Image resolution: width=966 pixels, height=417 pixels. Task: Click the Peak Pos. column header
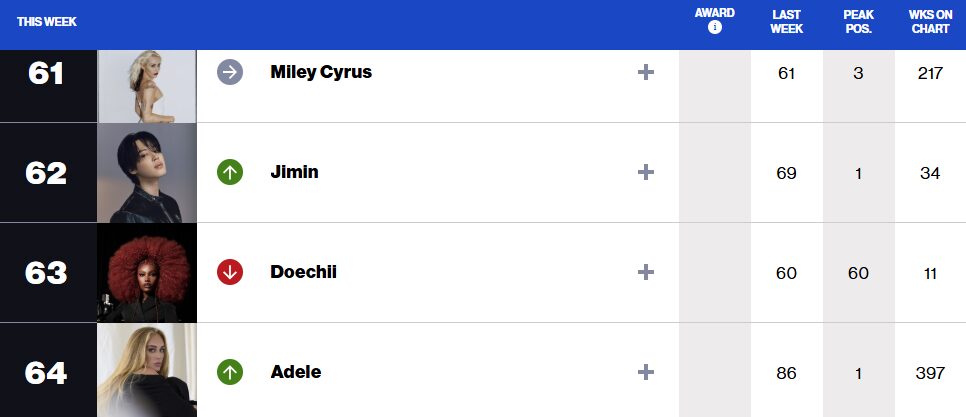pos(858,21)
